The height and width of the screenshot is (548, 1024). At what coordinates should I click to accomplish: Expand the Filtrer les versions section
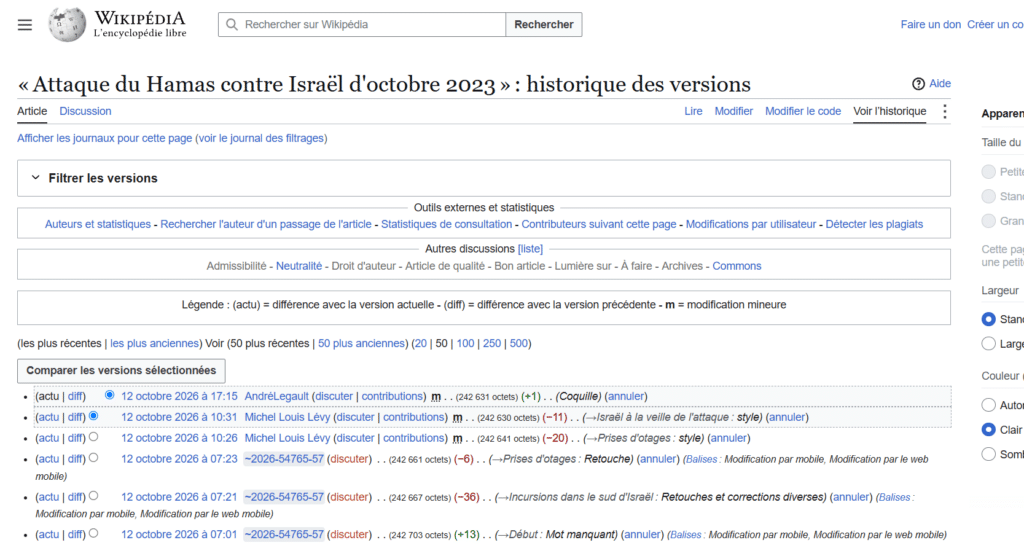coord(483,178)
